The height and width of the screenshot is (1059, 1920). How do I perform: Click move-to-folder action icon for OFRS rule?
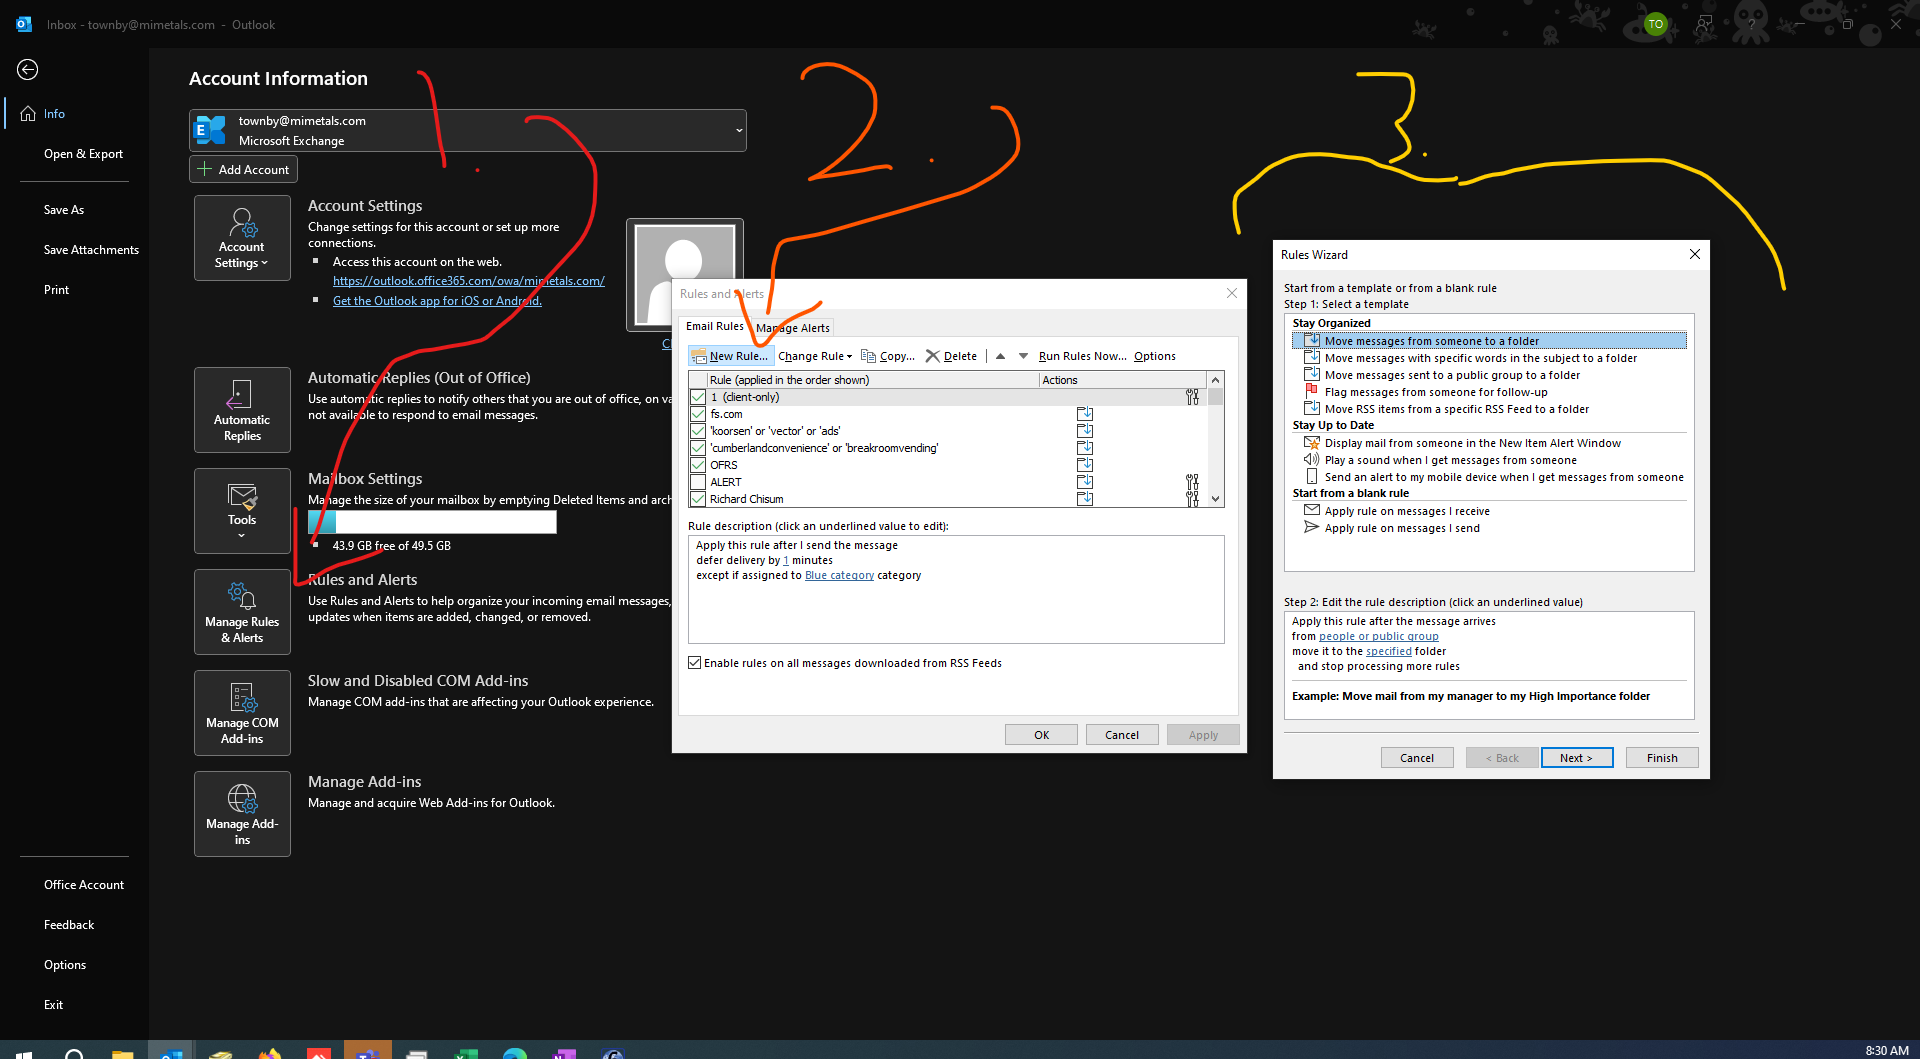(1085, 465)
